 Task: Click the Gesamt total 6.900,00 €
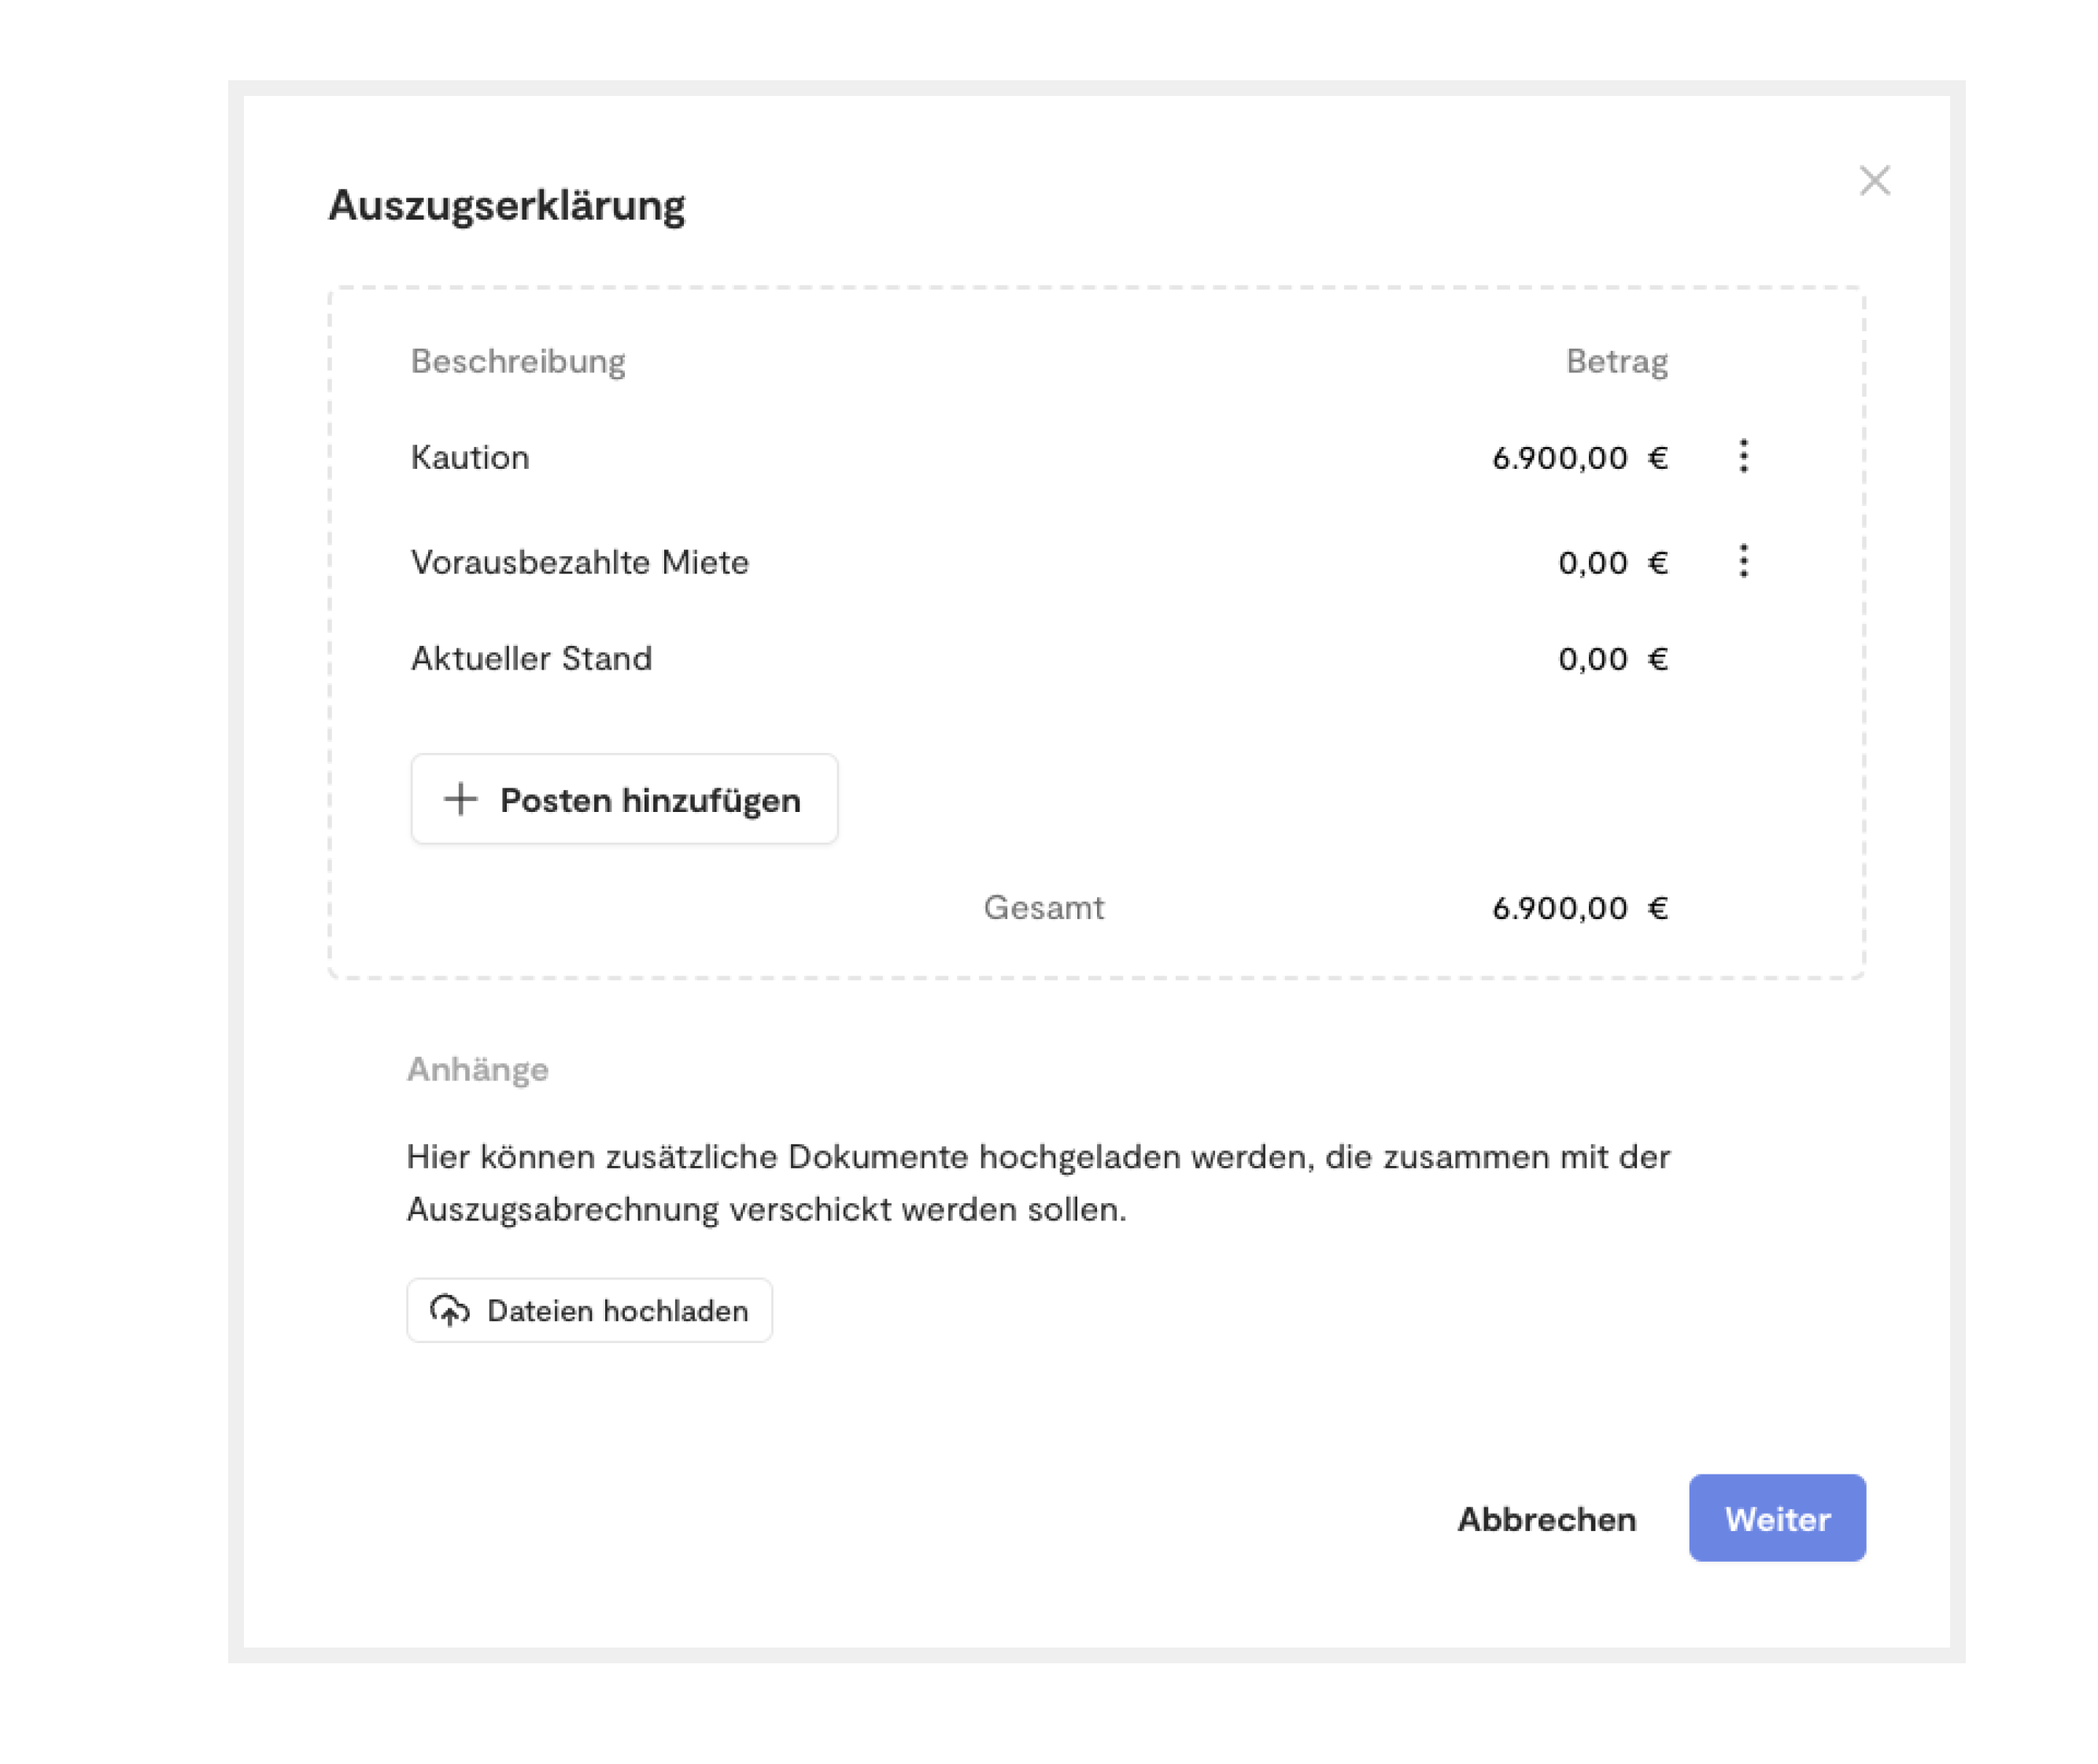point(1580,908)
